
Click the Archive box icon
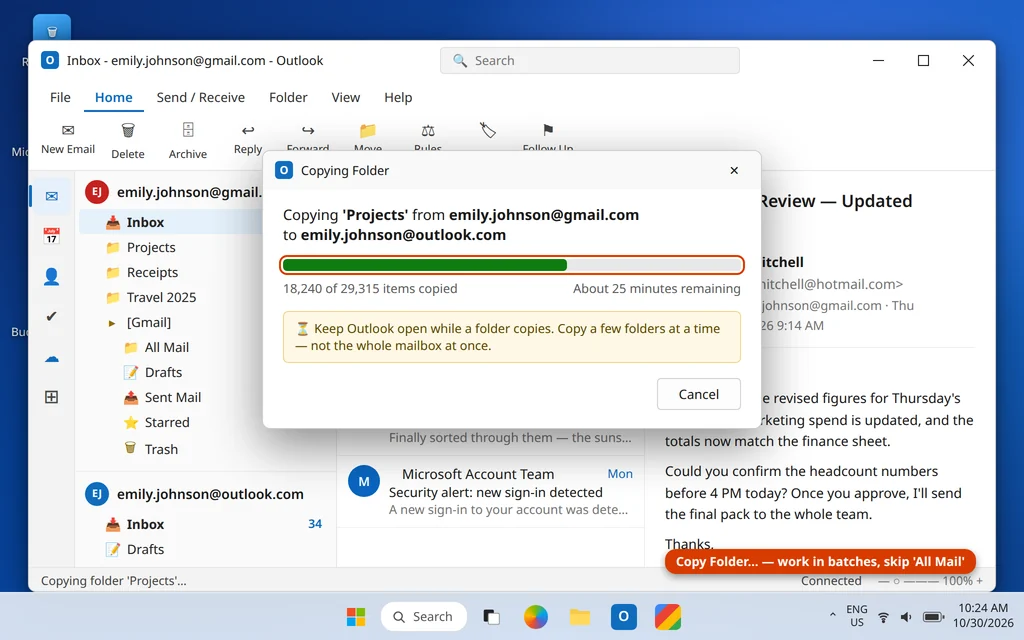(188, 130)
